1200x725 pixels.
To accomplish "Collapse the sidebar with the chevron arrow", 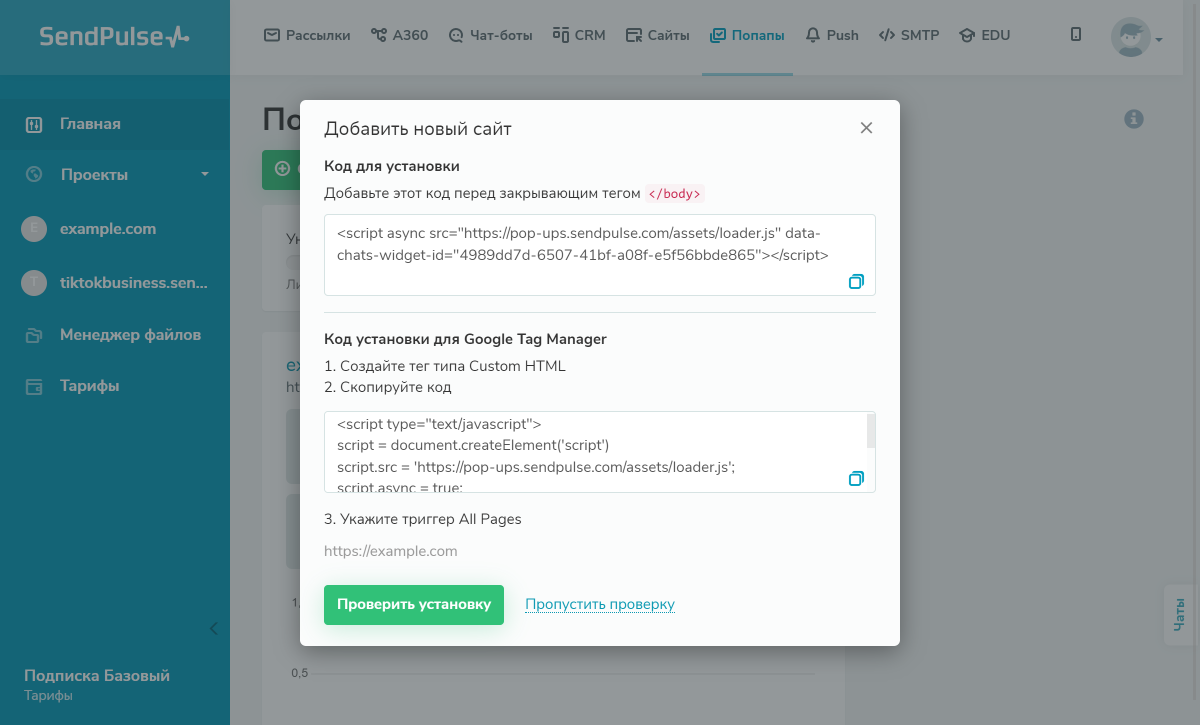I will click(213, 629).
